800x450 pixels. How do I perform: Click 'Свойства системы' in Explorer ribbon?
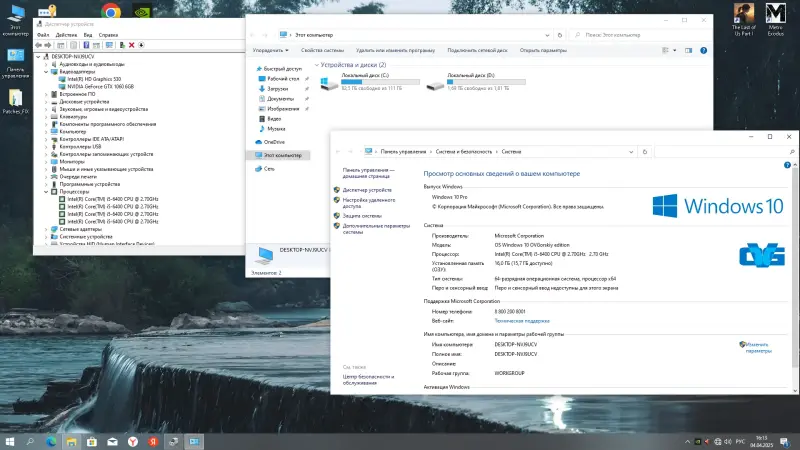tap(322, 51)
